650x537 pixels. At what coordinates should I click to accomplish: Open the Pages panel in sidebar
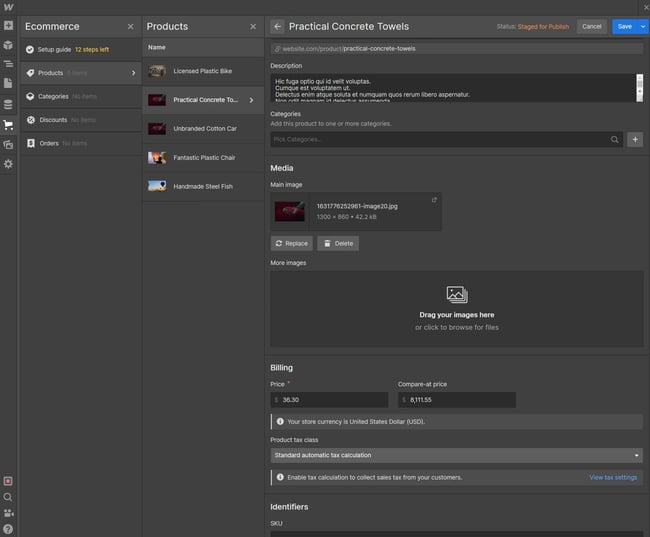click(8, 83)
